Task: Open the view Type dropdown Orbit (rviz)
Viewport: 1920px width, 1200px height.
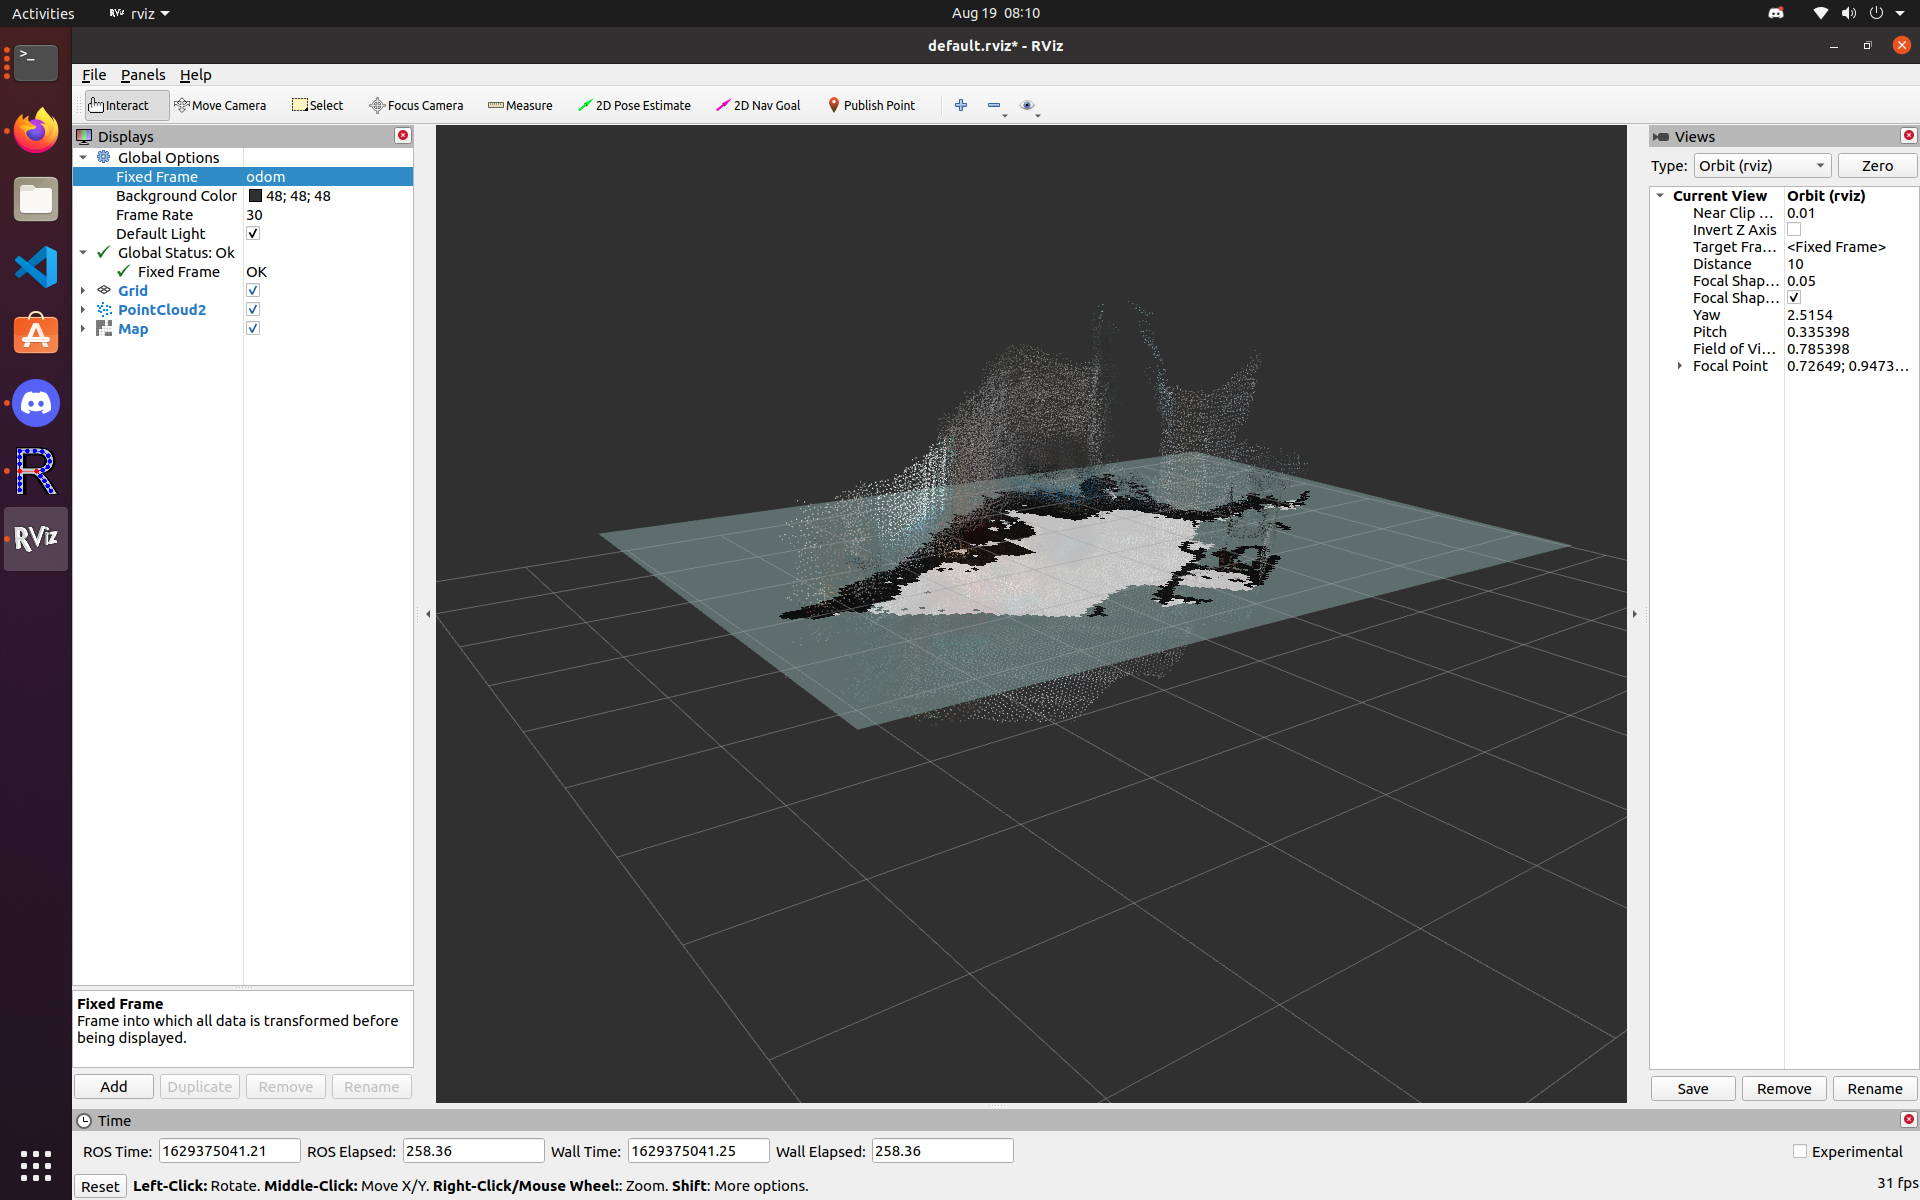Action: [1762, 166]
